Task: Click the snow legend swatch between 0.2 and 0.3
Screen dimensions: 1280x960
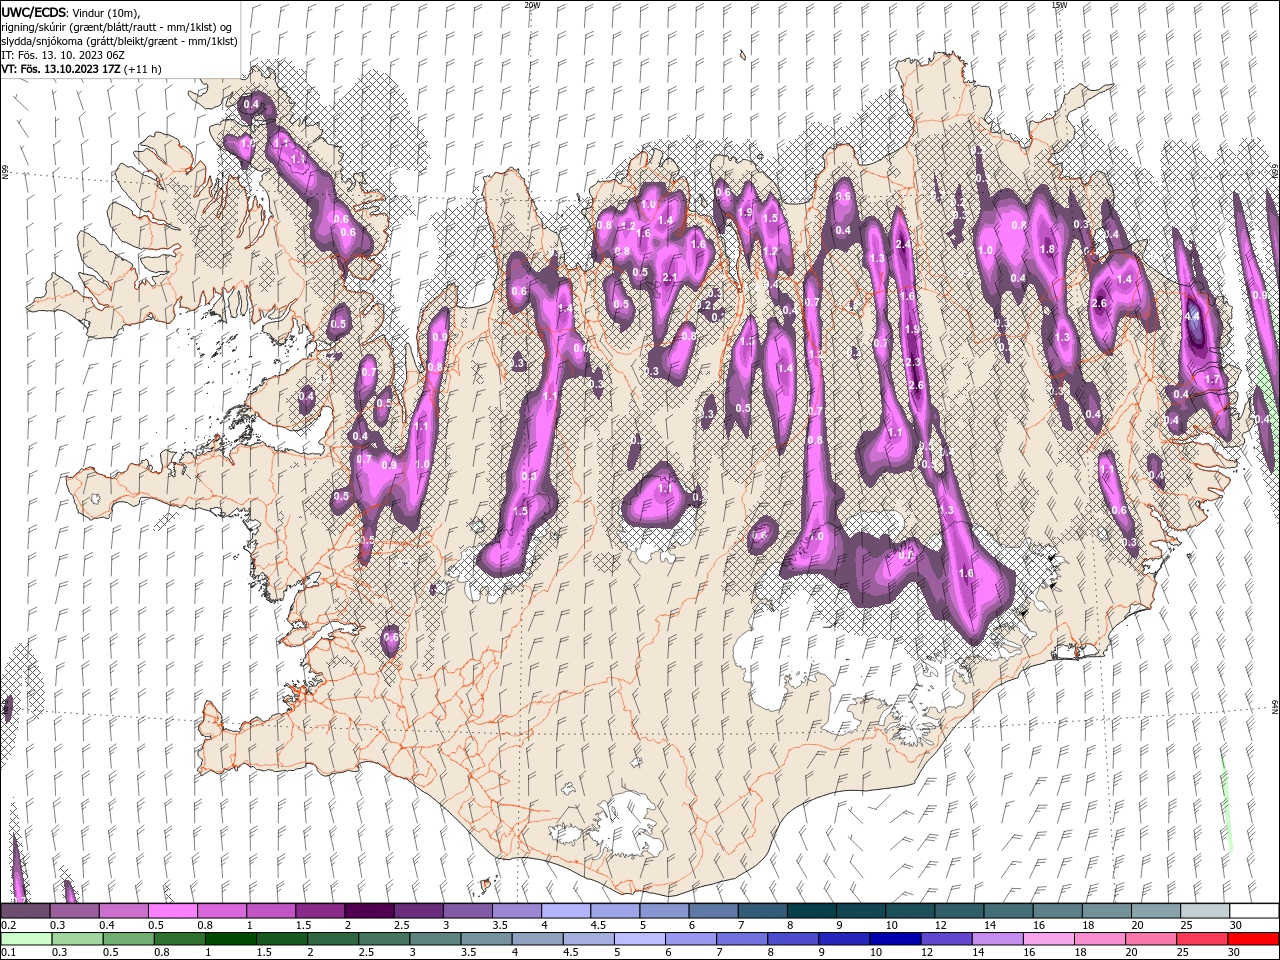Action: tap(25, 911)
